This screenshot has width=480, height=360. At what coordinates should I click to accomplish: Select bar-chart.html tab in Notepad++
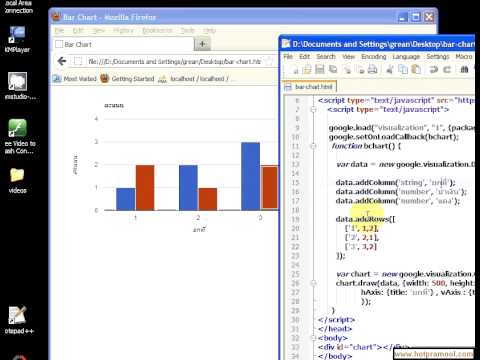[x=309, y=87]
